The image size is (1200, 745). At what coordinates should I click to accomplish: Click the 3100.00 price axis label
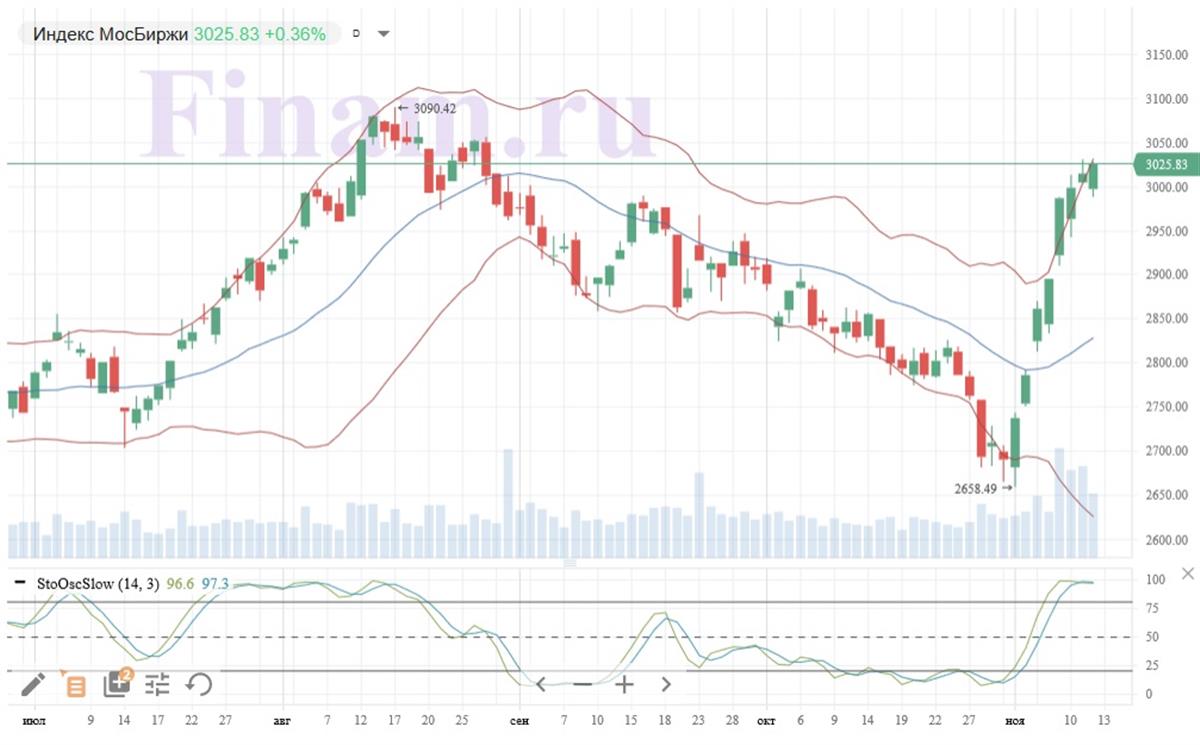pos(1167,99)
